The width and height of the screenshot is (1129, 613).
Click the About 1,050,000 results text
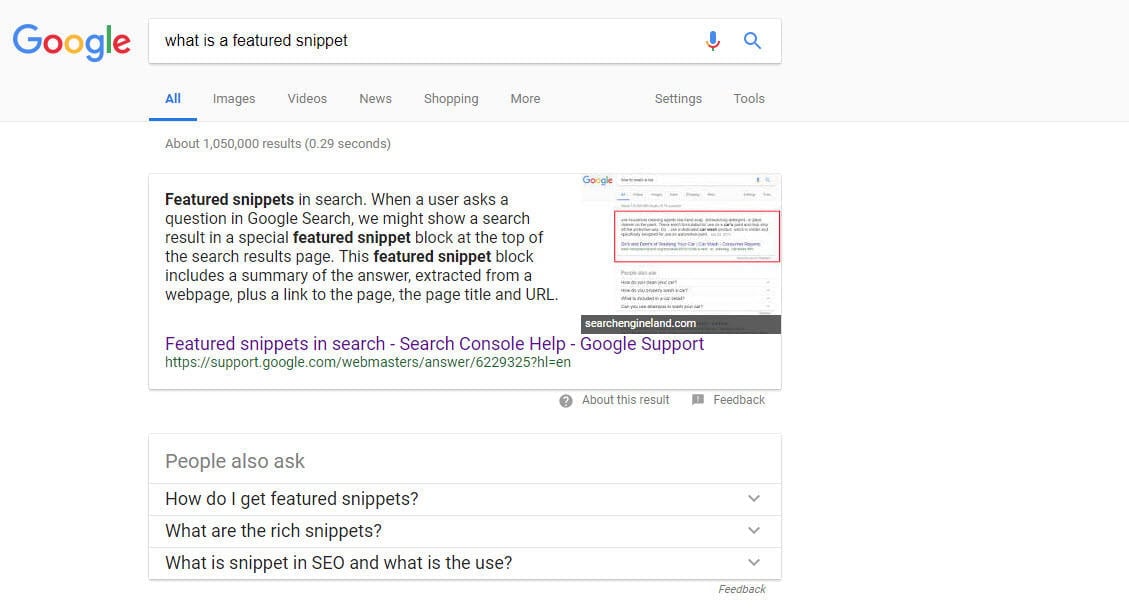pyautogui.click(x=278, y=143)
